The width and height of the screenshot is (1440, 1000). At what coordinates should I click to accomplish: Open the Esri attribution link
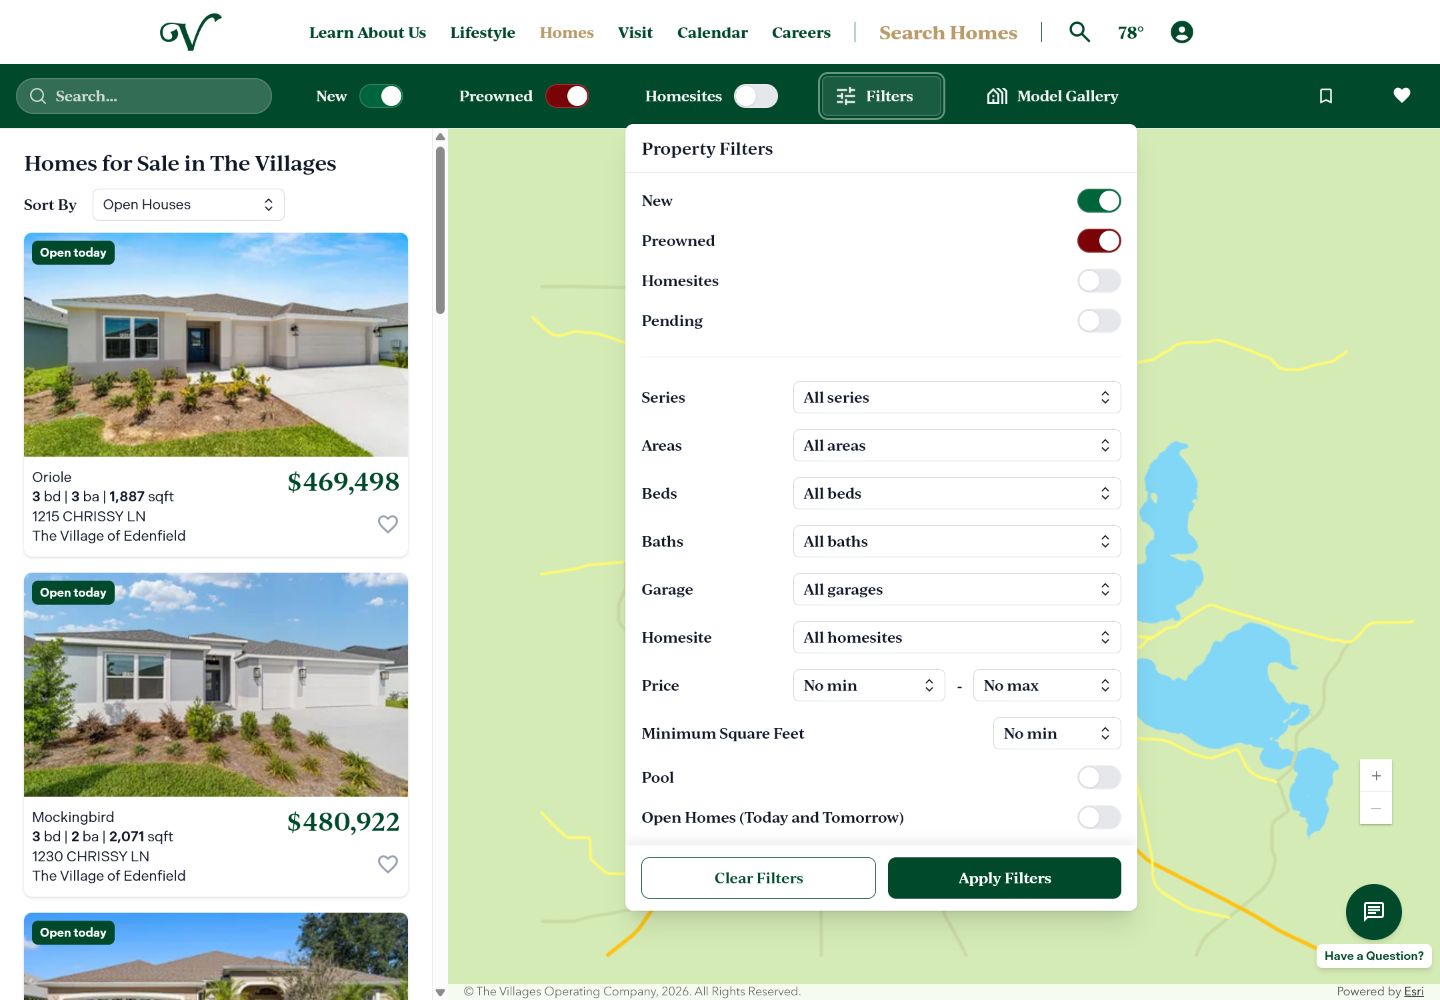coord(1413,992)
